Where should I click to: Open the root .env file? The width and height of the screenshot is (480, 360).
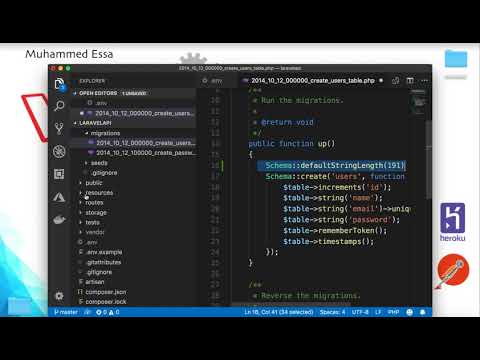tap(133, 242)
